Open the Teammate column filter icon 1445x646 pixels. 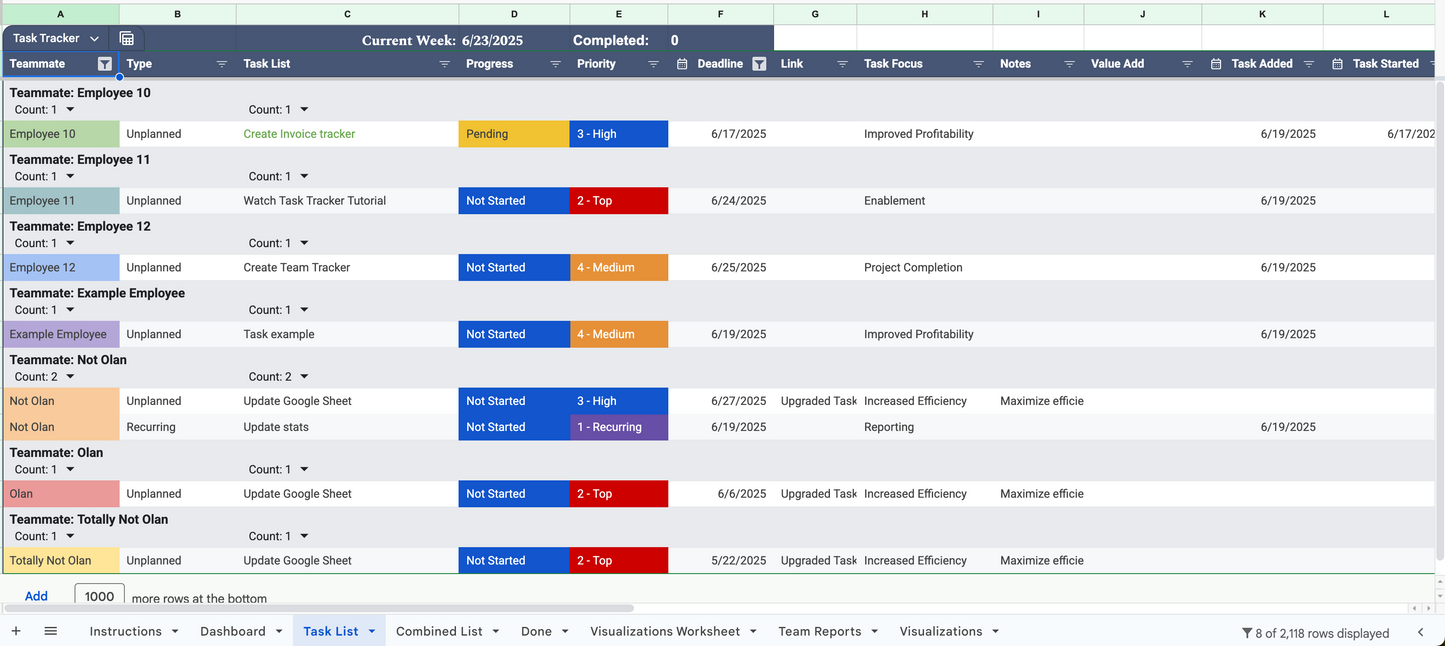tap(105, 64)
